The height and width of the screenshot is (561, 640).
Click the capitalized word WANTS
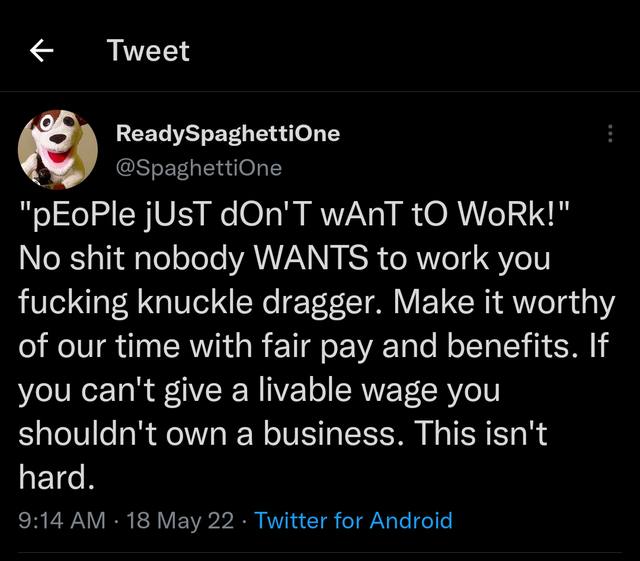(311, 258)
